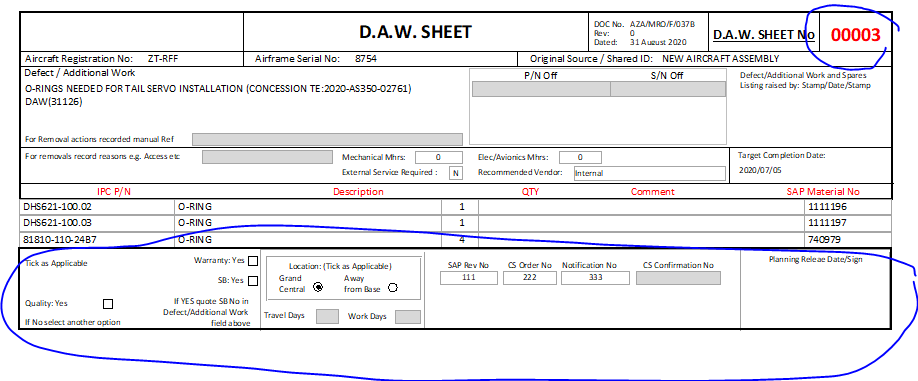The height and width of the screenshot is (381, 918).
Task: Click the External Service Required box
Action: point(455,173)
